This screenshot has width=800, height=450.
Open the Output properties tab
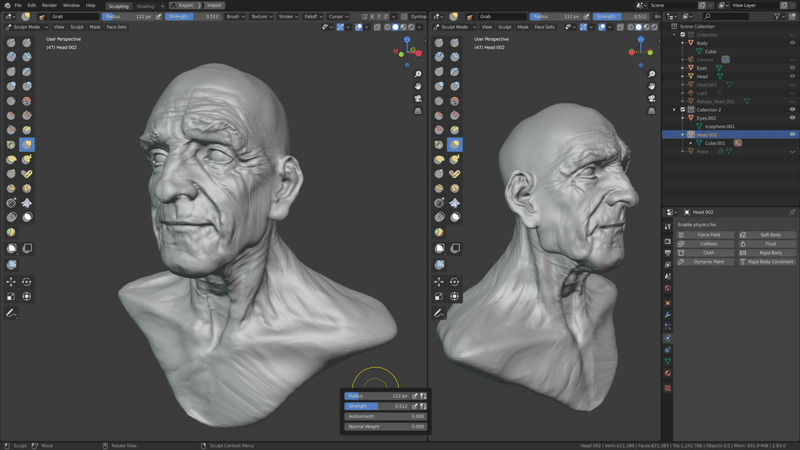click(x=667, y=253)
